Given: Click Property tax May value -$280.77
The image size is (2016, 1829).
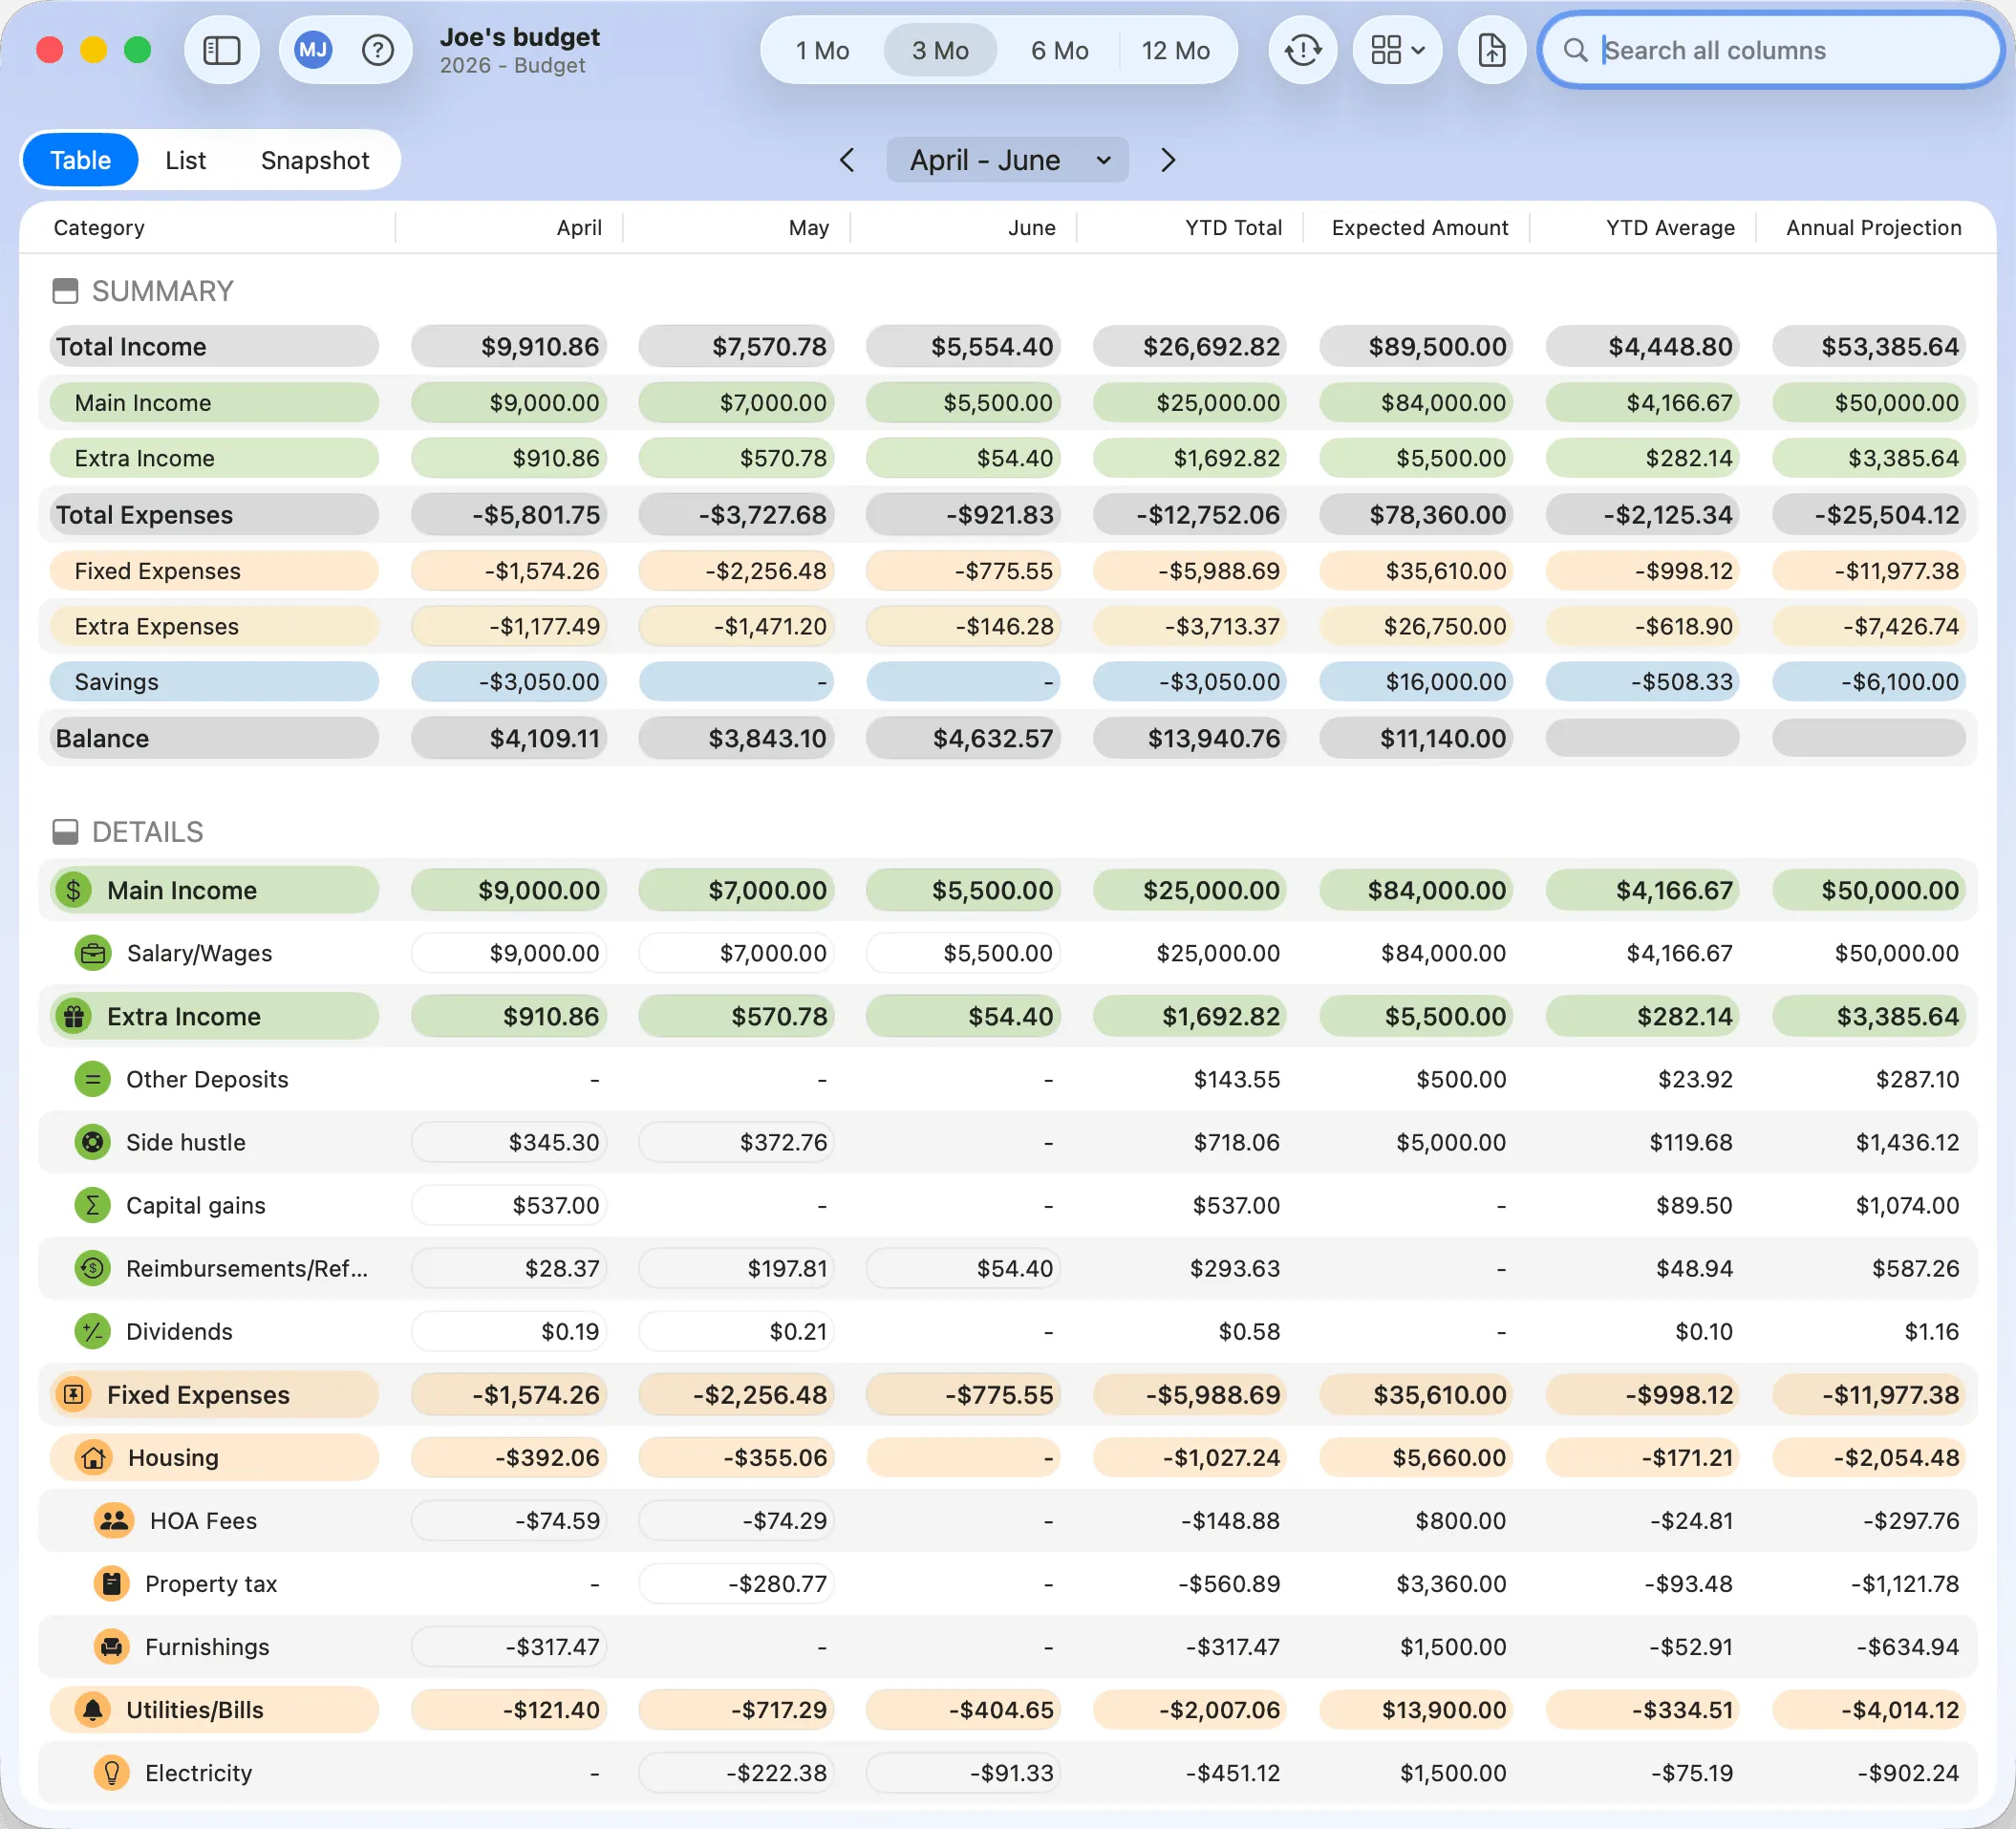Looking at the screenshot, I should (736, 1583).
